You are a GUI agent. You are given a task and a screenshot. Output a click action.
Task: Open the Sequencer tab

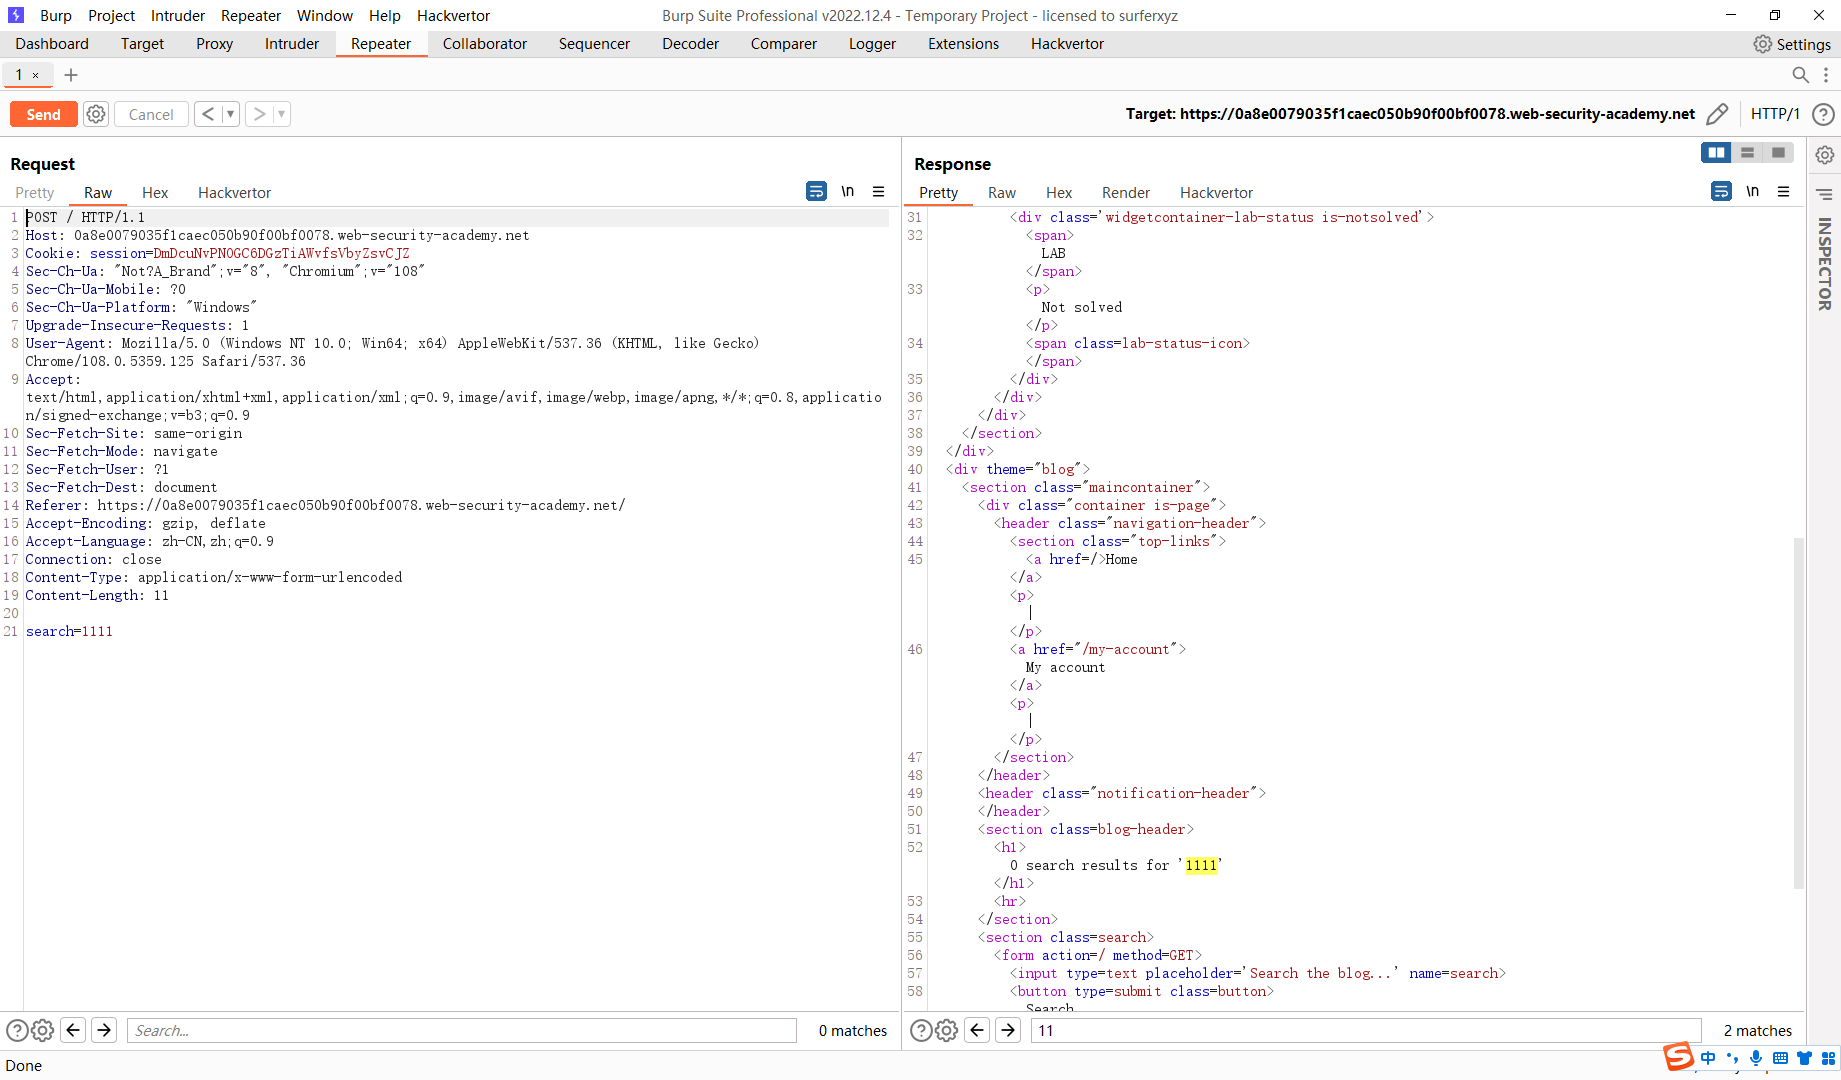[594, 44]
